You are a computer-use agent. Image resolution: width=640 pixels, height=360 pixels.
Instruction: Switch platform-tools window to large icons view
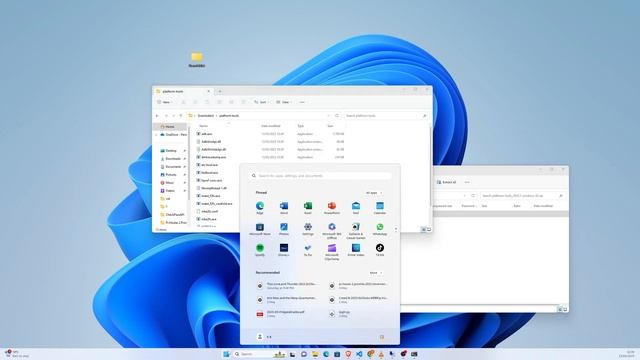[429, 230]
